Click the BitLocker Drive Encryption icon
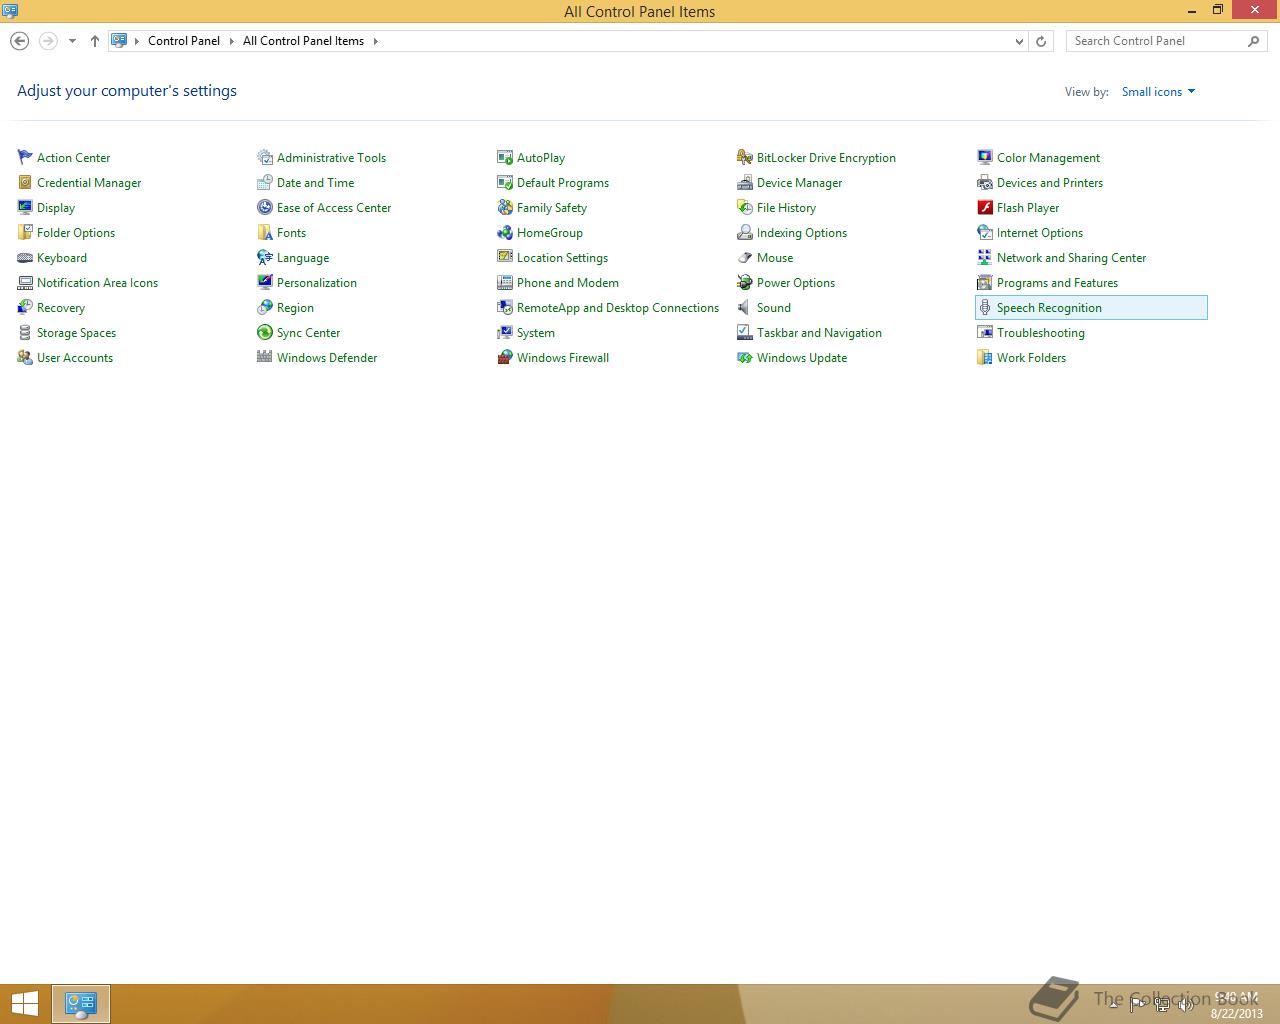 [x=745, y=157]
